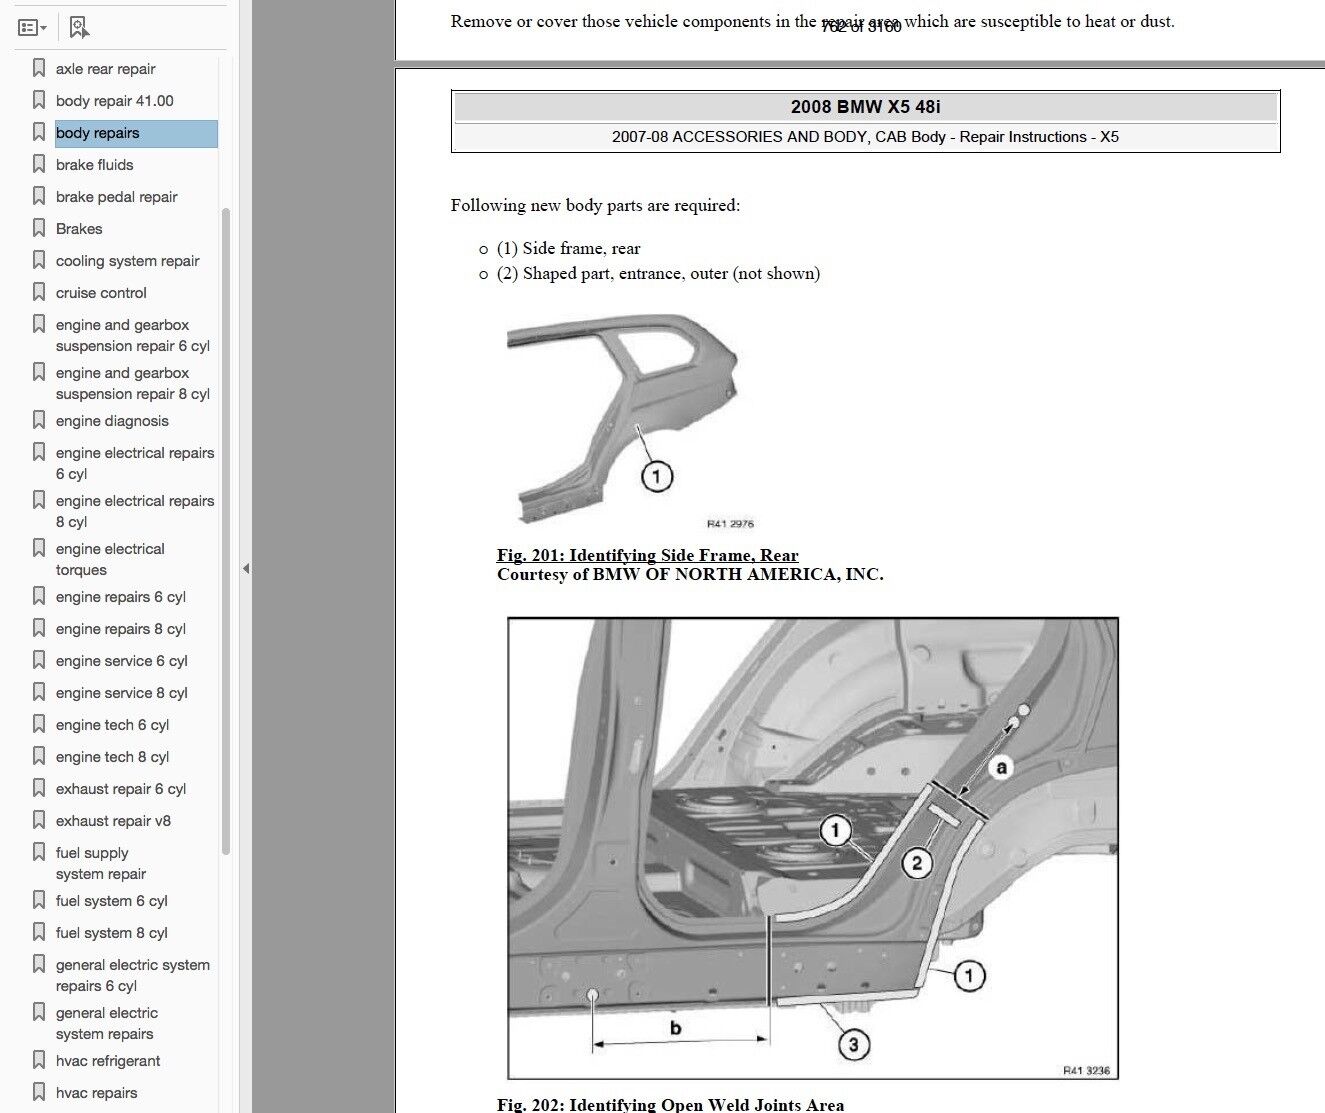Click bookmark icon beside Brakes entry
The height and width of the screenshot is (1113, 1325).
[39, 228]
